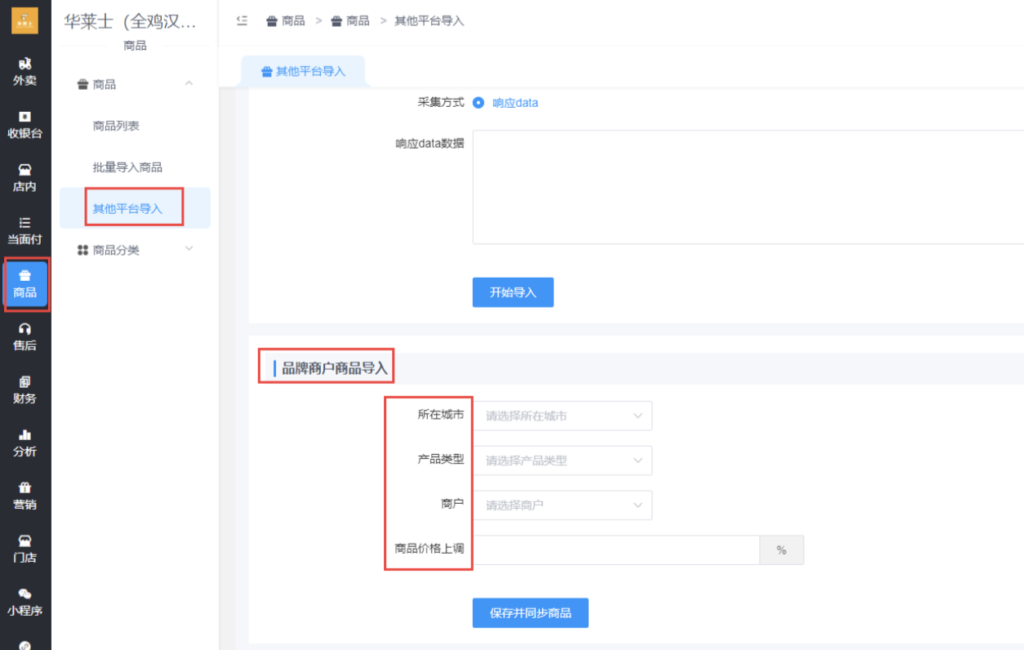This screenshot has height=650, width=1024.
Task: Select 商品列表 in the side menu
Action: click(x=116, y=126)
